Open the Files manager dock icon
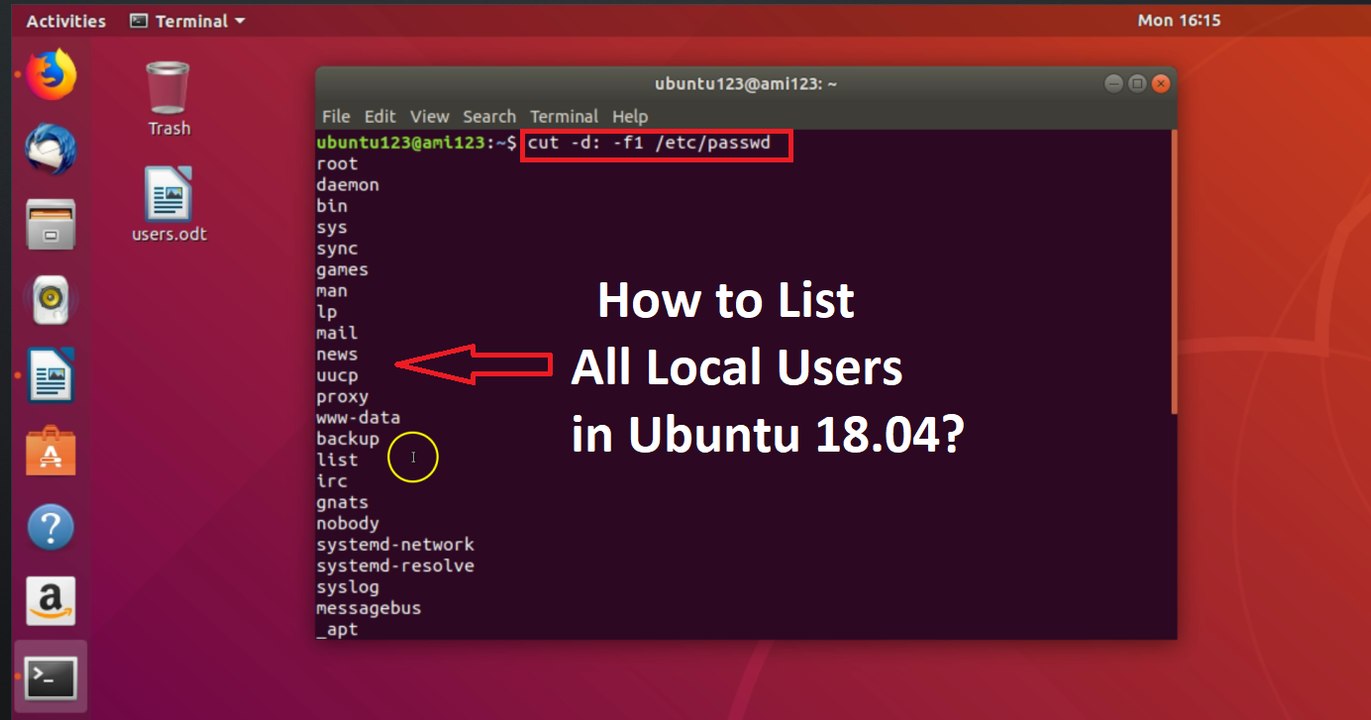This screenshot has height=720, width=1371. (x=51, y=224)
